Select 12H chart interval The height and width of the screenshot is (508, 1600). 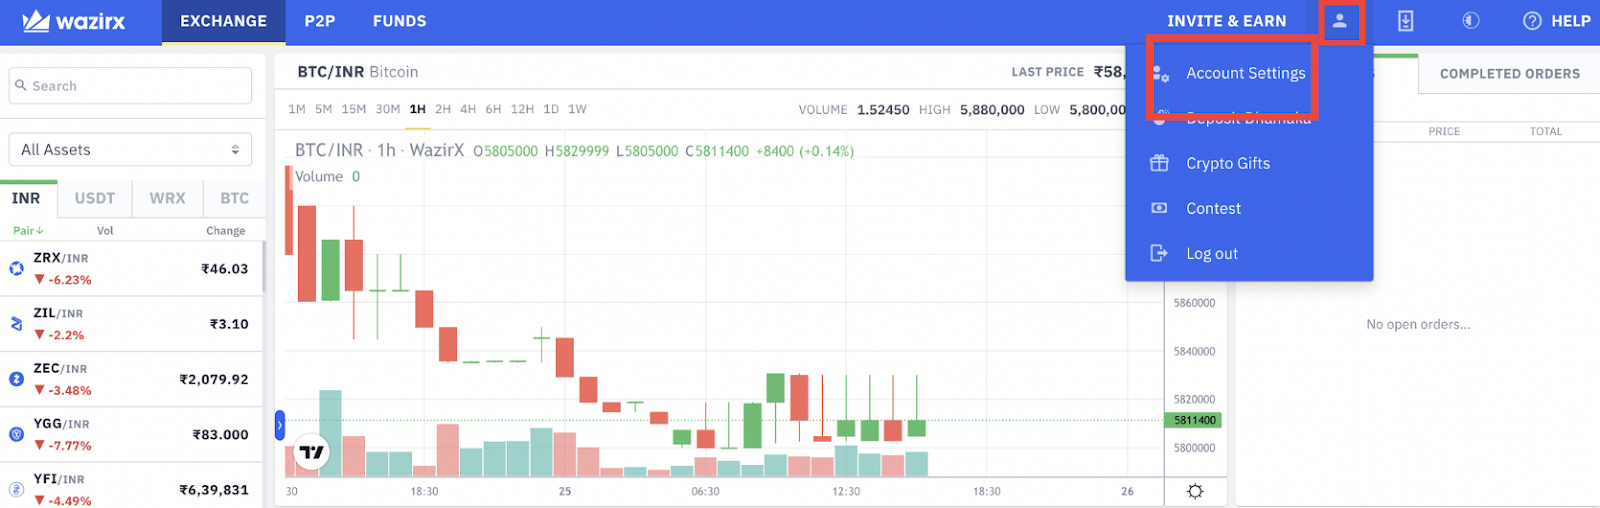tap(522, 109)
